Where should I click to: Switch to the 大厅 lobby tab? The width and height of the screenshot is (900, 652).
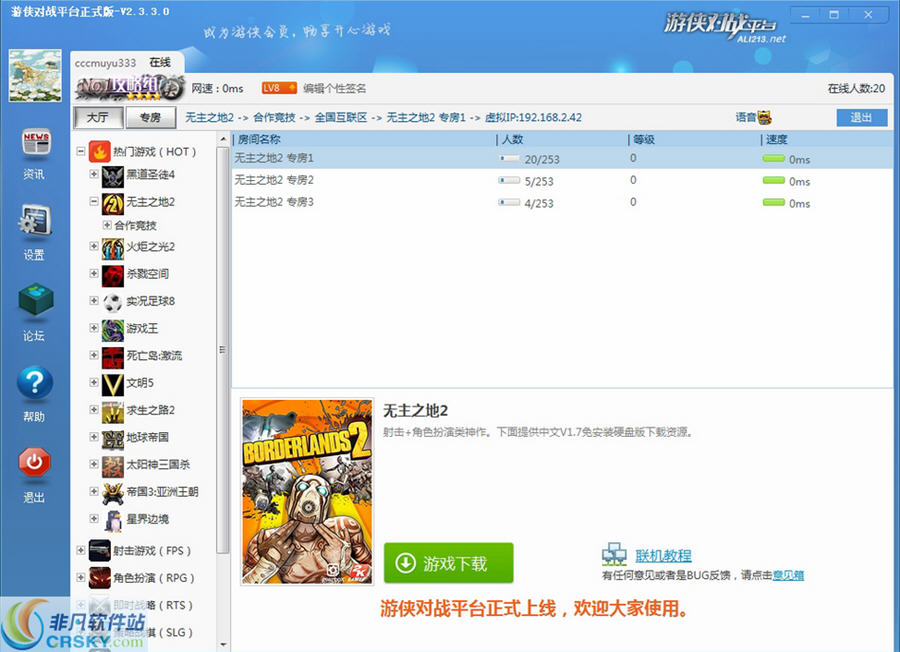pyautogui.click(x=98, y=118)
